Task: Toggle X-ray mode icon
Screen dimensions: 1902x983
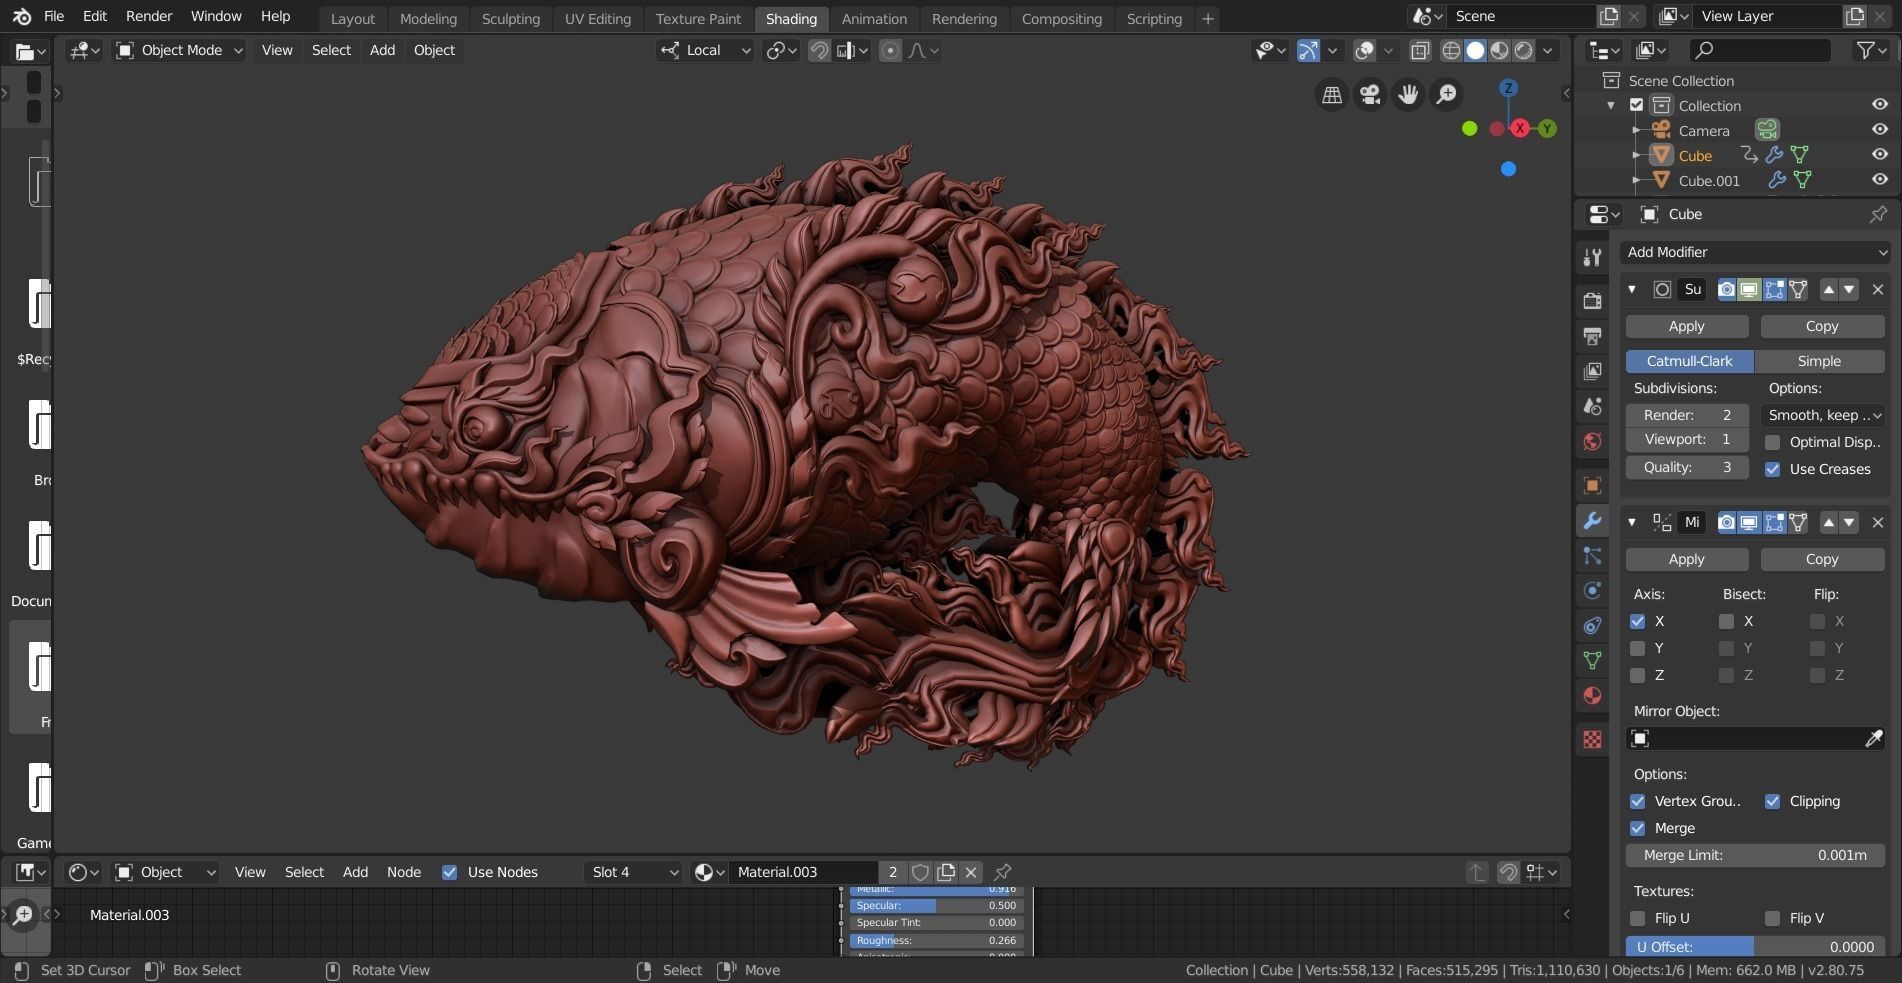Action: pyautogui.click(x=1419, y=50)
